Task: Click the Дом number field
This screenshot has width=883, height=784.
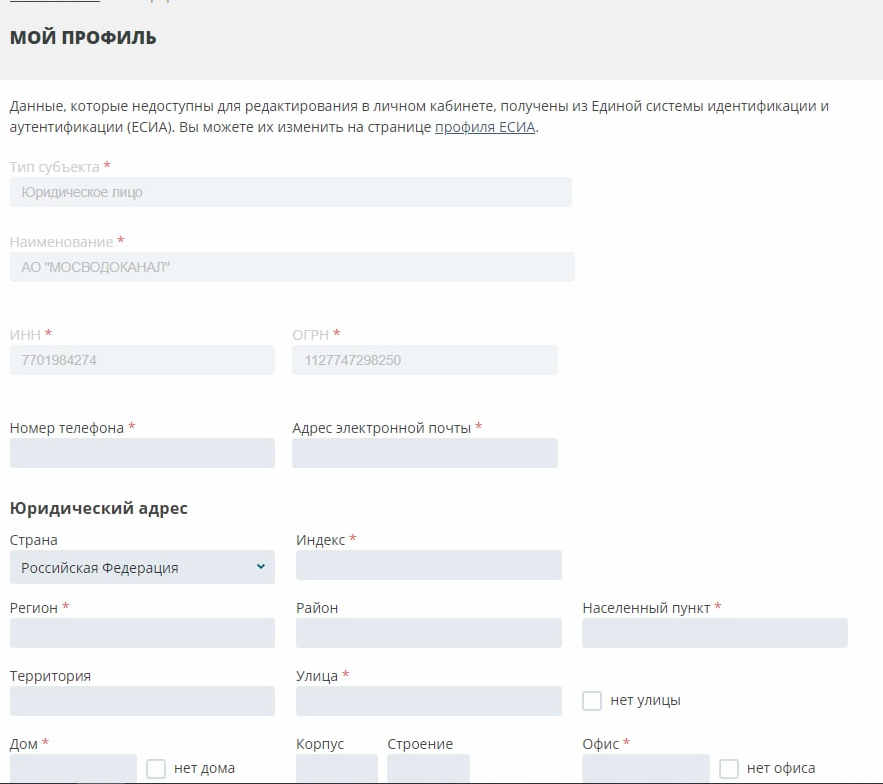Action: point(73,768)
